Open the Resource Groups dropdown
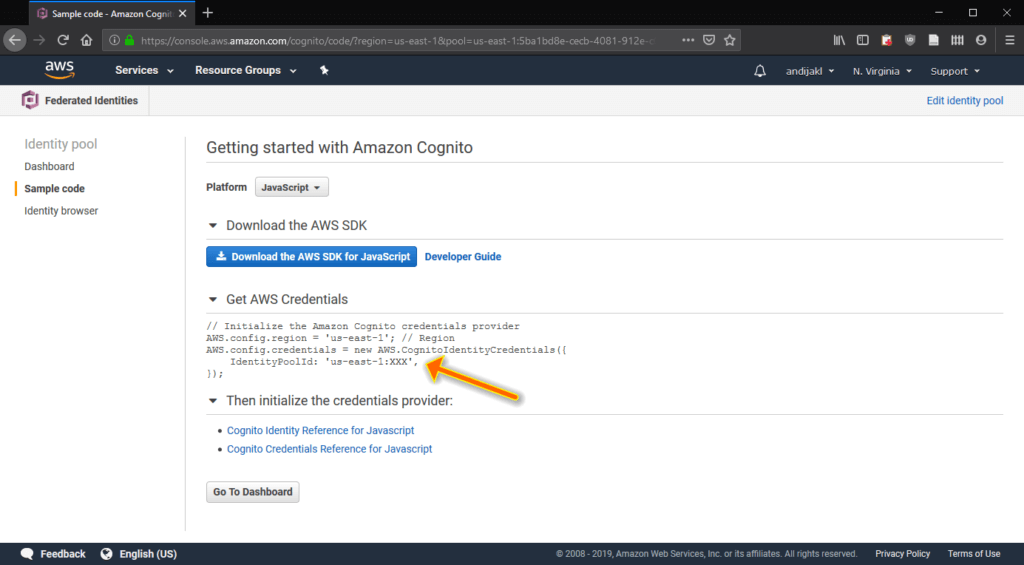Image resolution: width=1024 pixels, height=565 pixels. point(246,71)
